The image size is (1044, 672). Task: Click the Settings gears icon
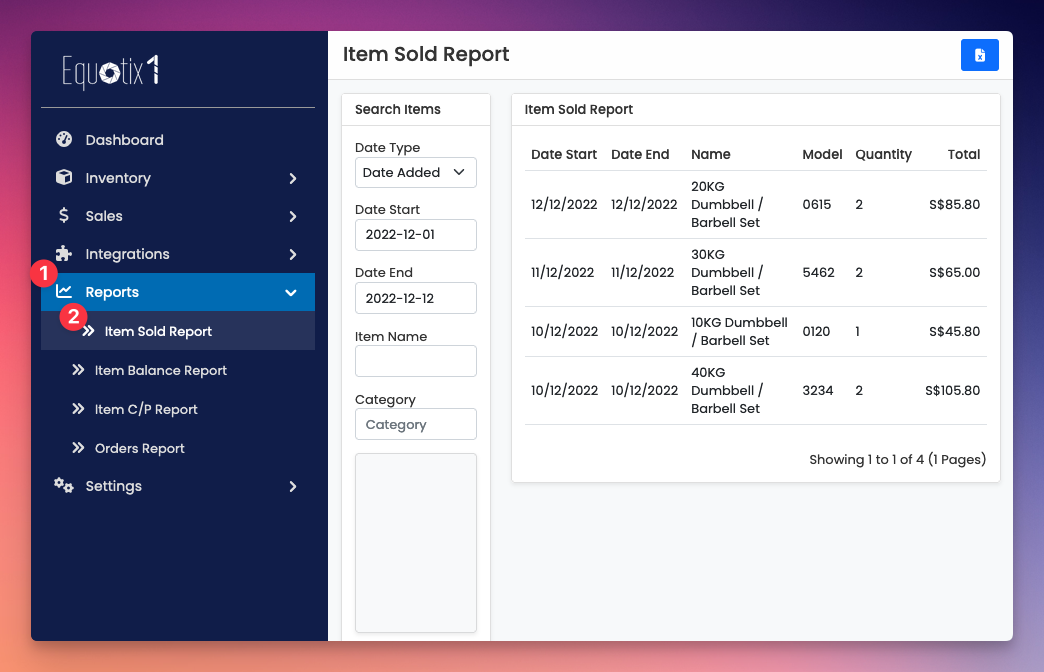point(64,486)
